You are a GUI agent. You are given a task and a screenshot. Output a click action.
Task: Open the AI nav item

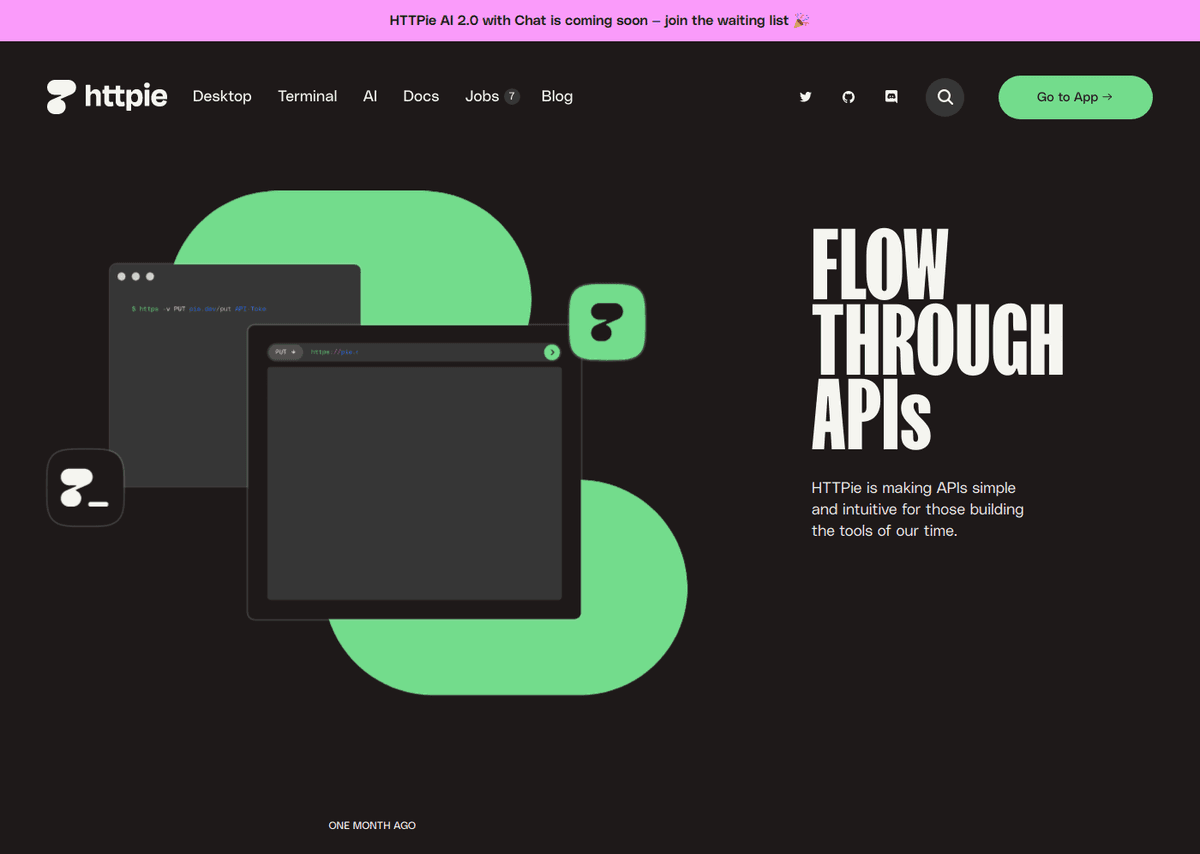click(x=370, y=97)
